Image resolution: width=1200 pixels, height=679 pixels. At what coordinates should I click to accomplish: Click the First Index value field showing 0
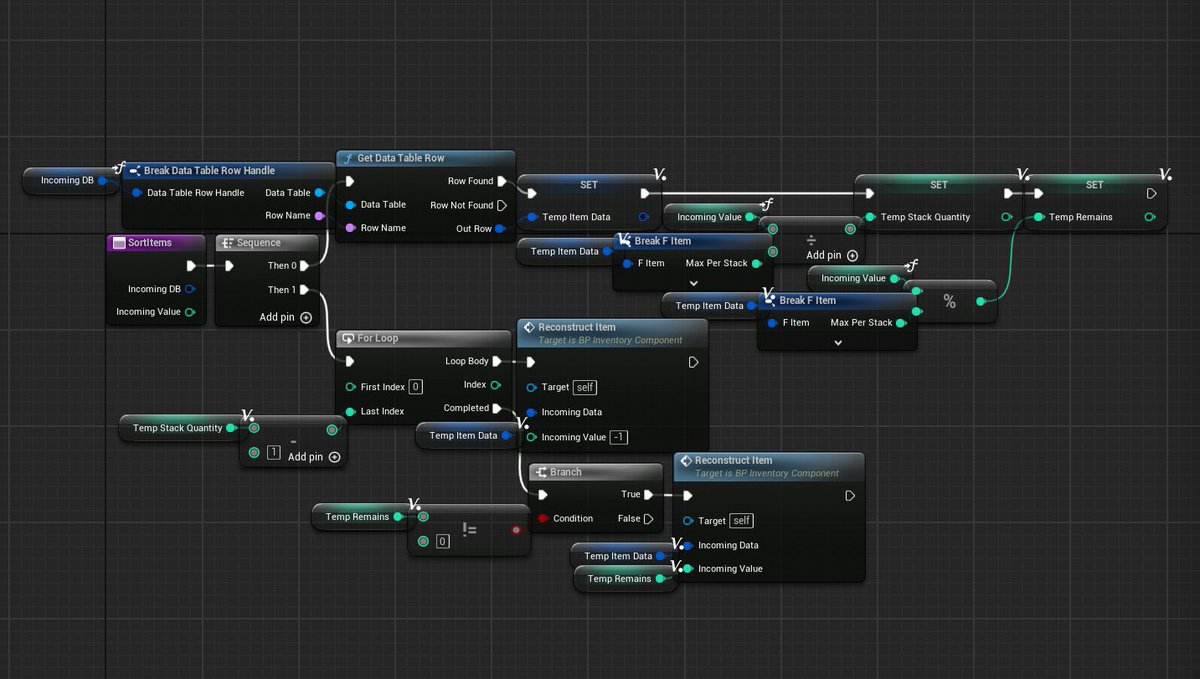point(416,387)
